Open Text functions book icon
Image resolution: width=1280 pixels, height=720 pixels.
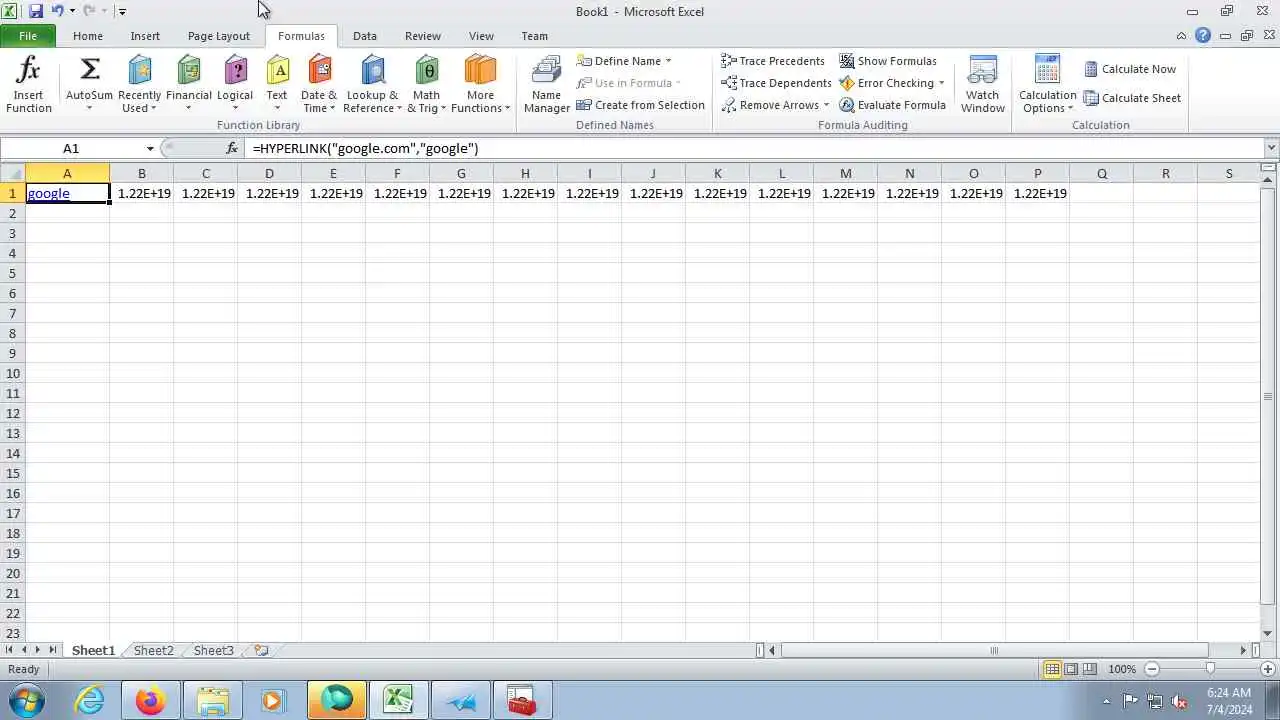(x=277, y=70)
